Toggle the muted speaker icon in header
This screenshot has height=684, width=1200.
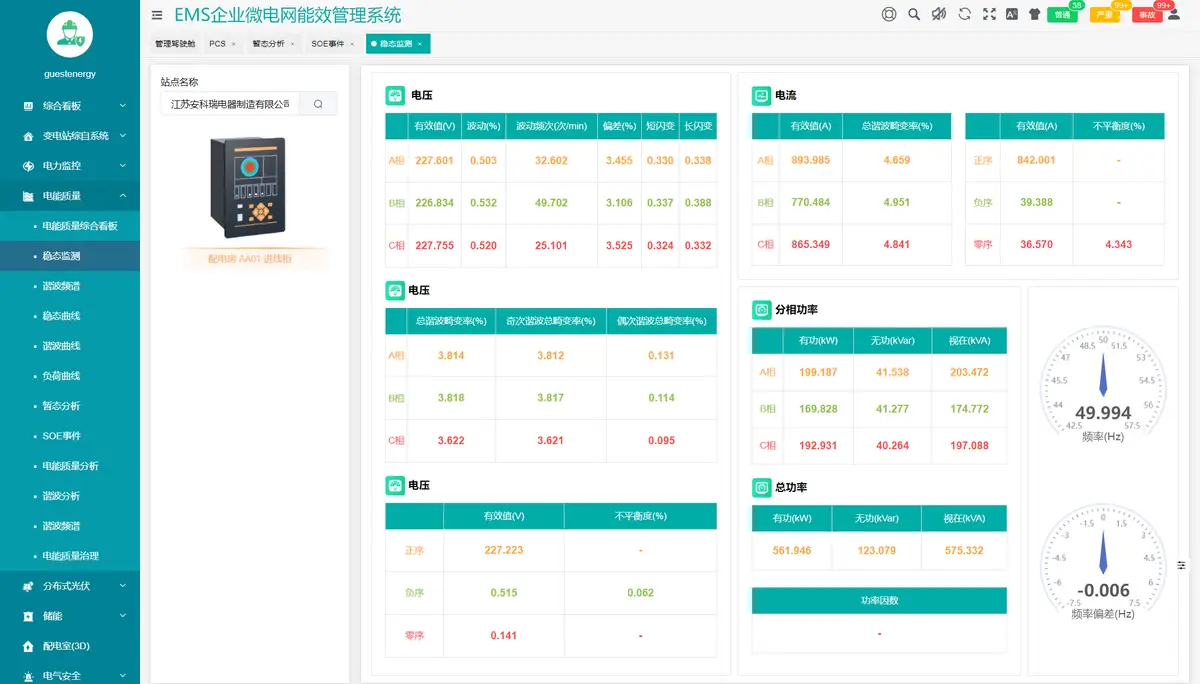939,14
